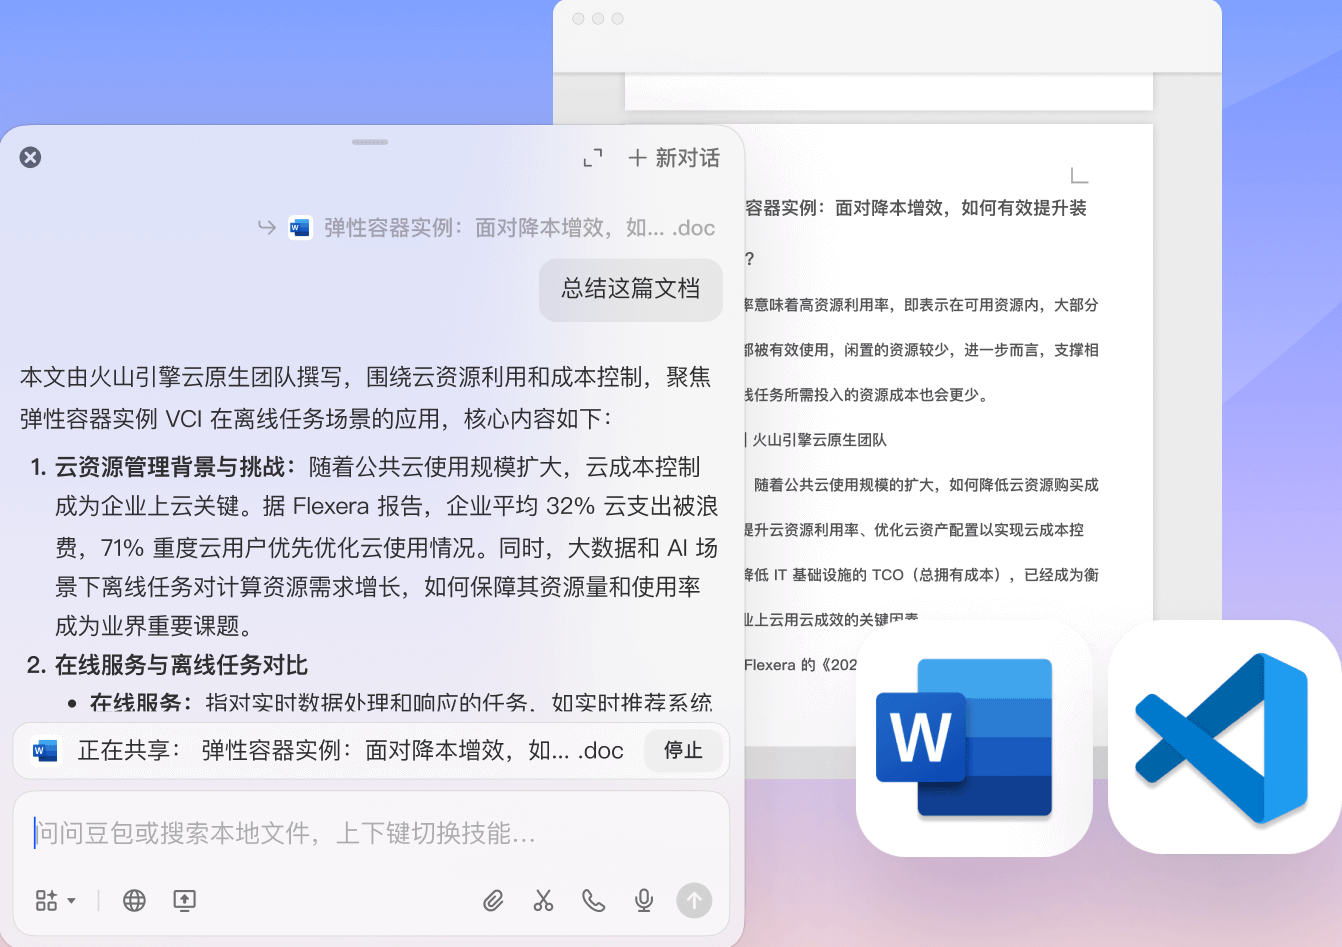Open the Microsoft Word app icon

[x=974, y=738]
